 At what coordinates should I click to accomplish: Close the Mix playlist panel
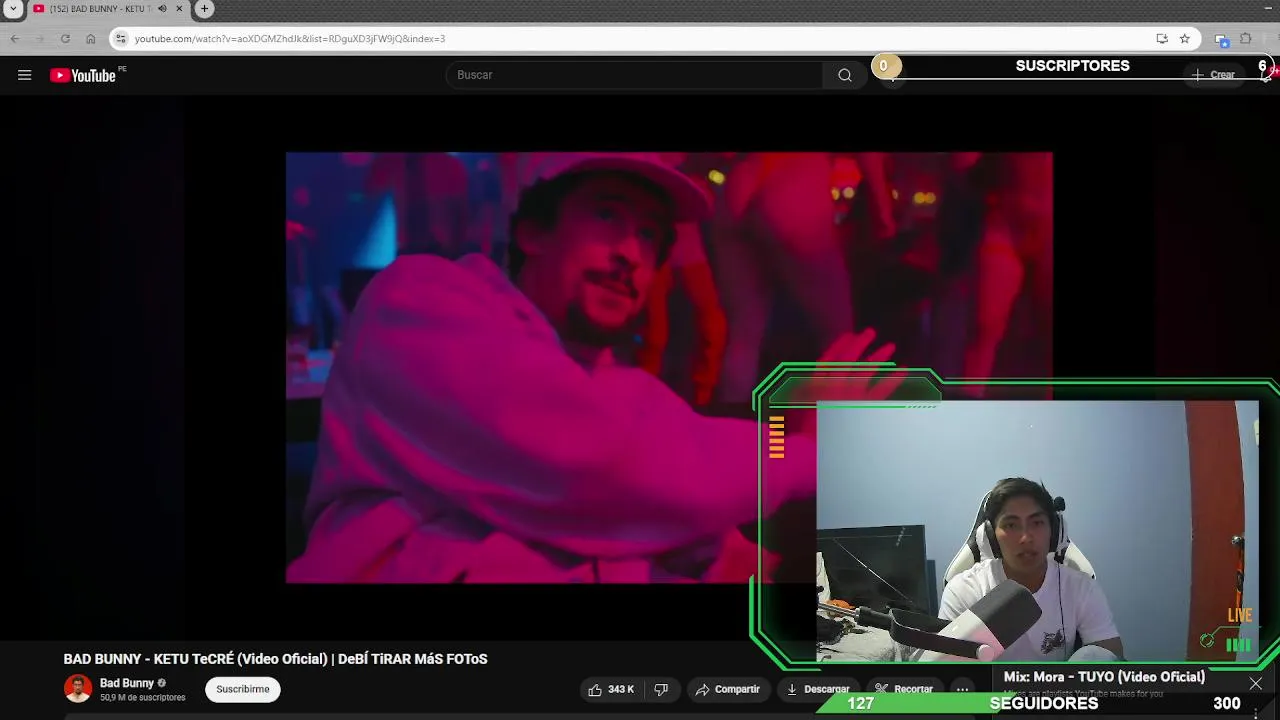[x=1256, y=684]
